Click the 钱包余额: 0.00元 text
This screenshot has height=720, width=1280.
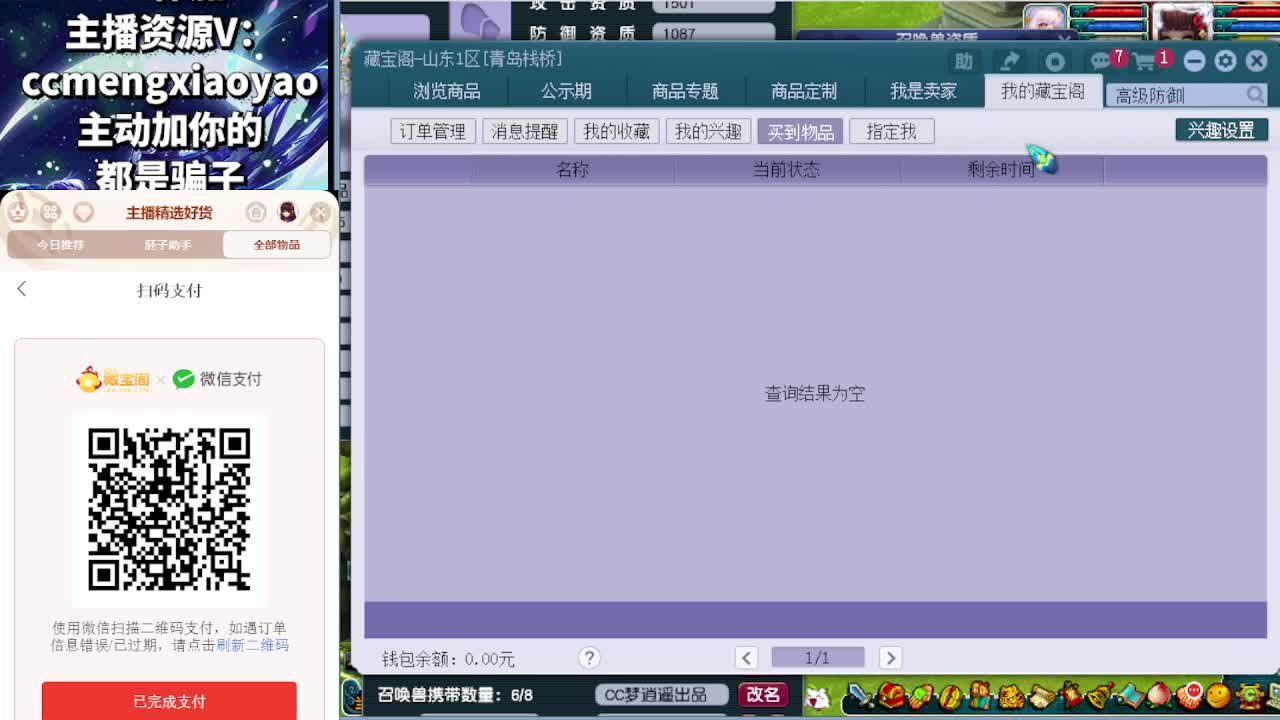[448, 659]
